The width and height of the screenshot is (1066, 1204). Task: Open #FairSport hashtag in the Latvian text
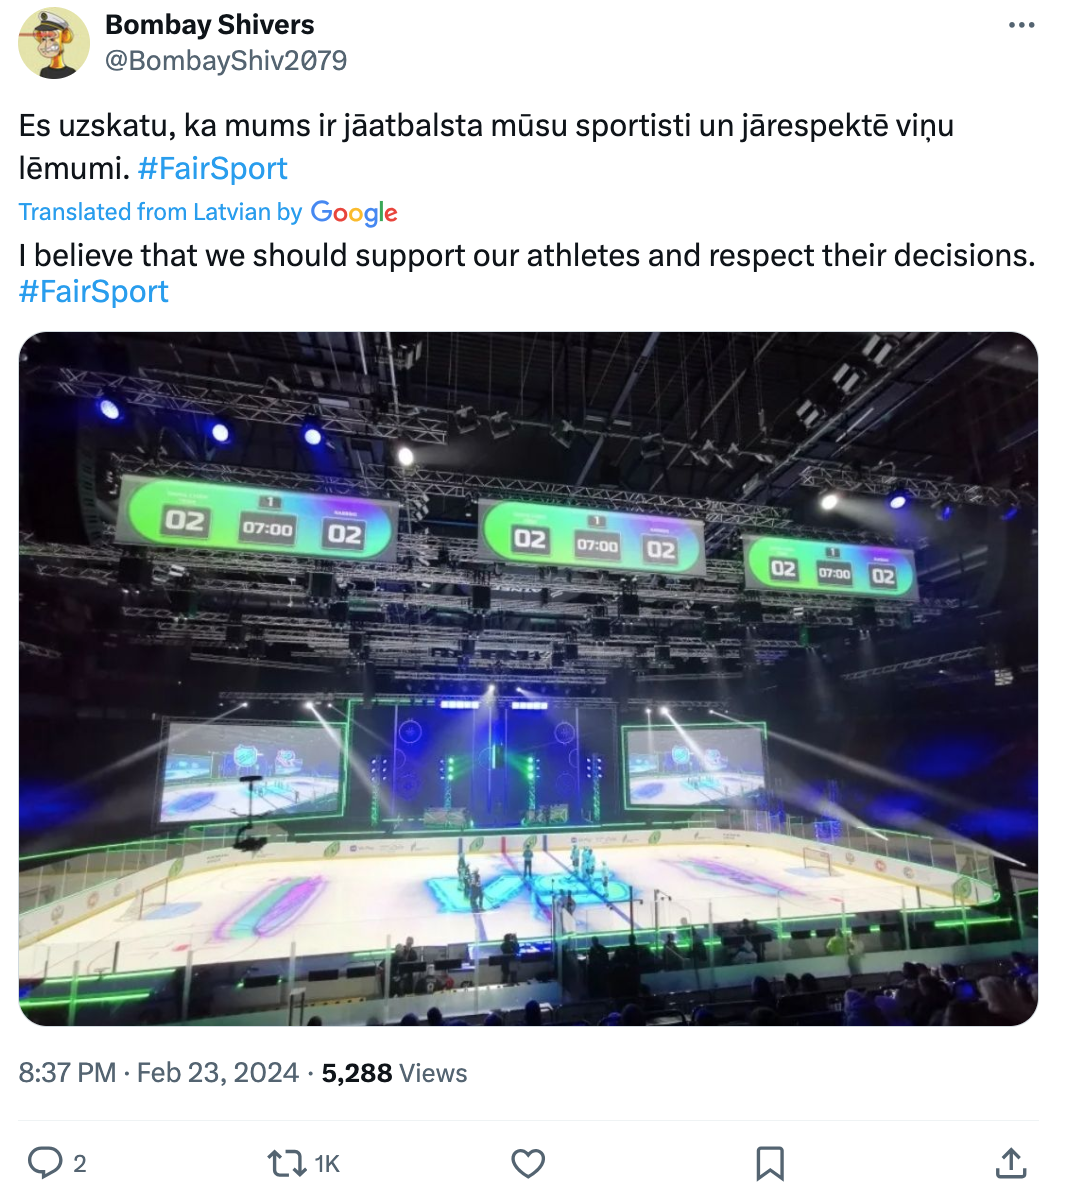[x=213, y=168]
